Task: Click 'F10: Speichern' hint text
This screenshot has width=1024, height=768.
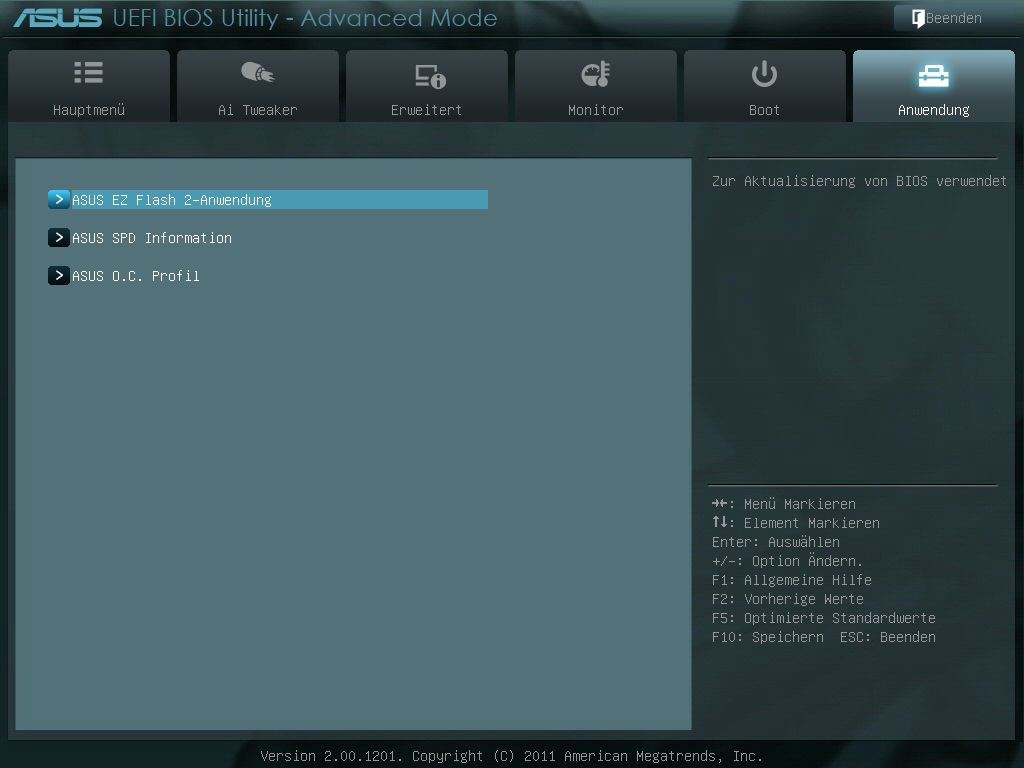Action: pos(767,637)
